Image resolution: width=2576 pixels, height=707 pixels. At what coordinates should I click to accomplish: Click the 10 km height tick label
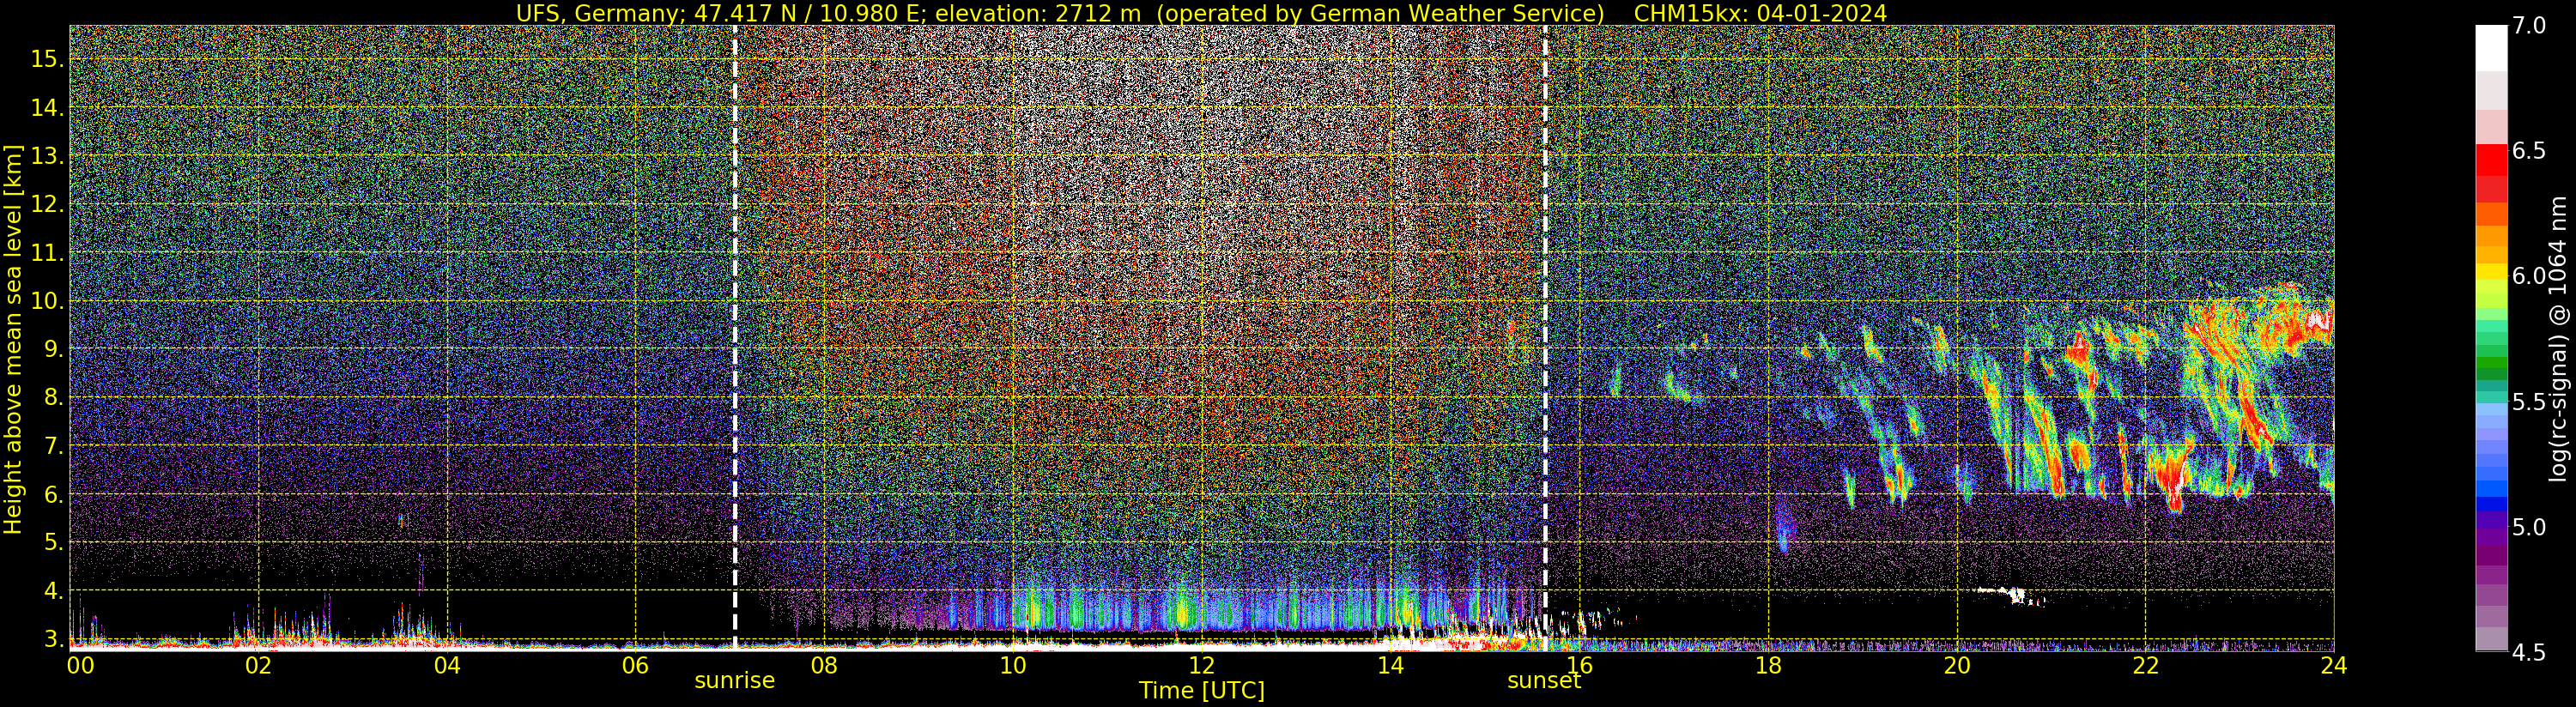click(x=47, y=301)
